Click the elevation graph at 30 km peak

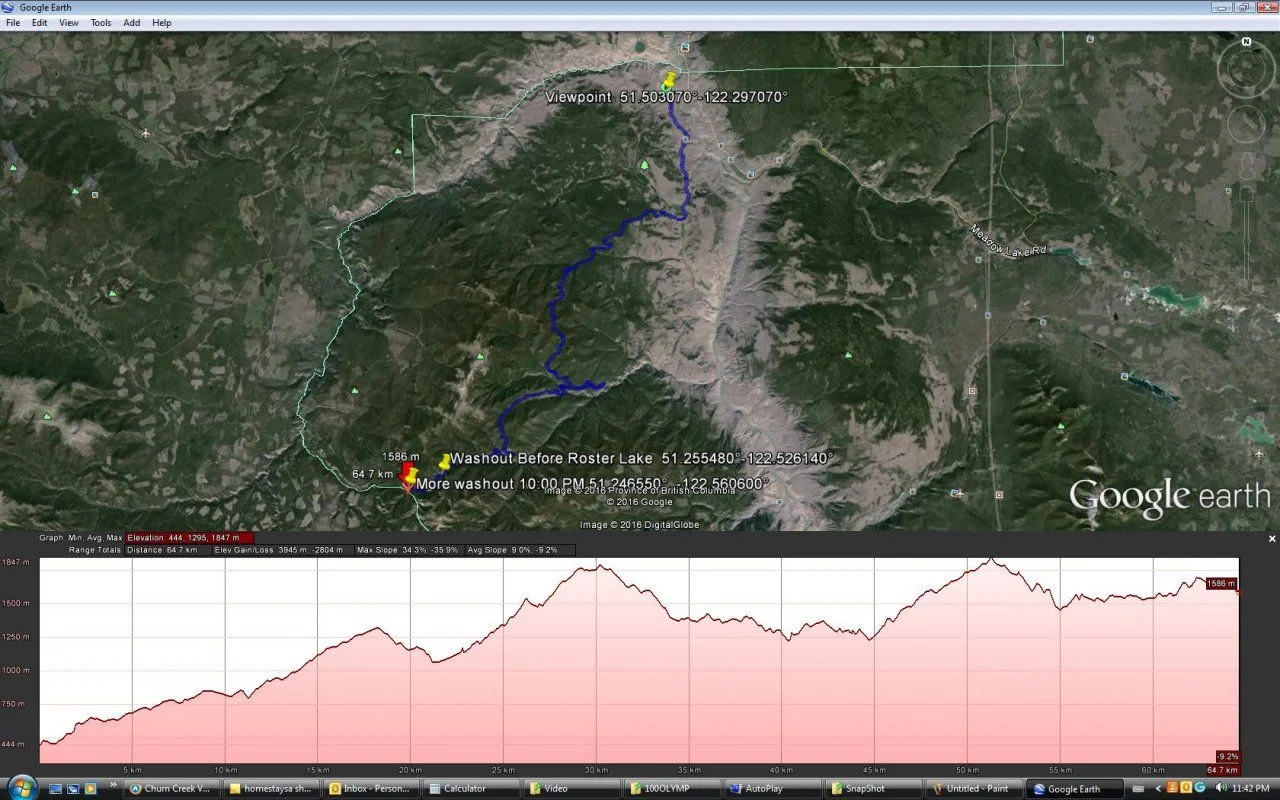pyautogui.click(x=598, y=567)
